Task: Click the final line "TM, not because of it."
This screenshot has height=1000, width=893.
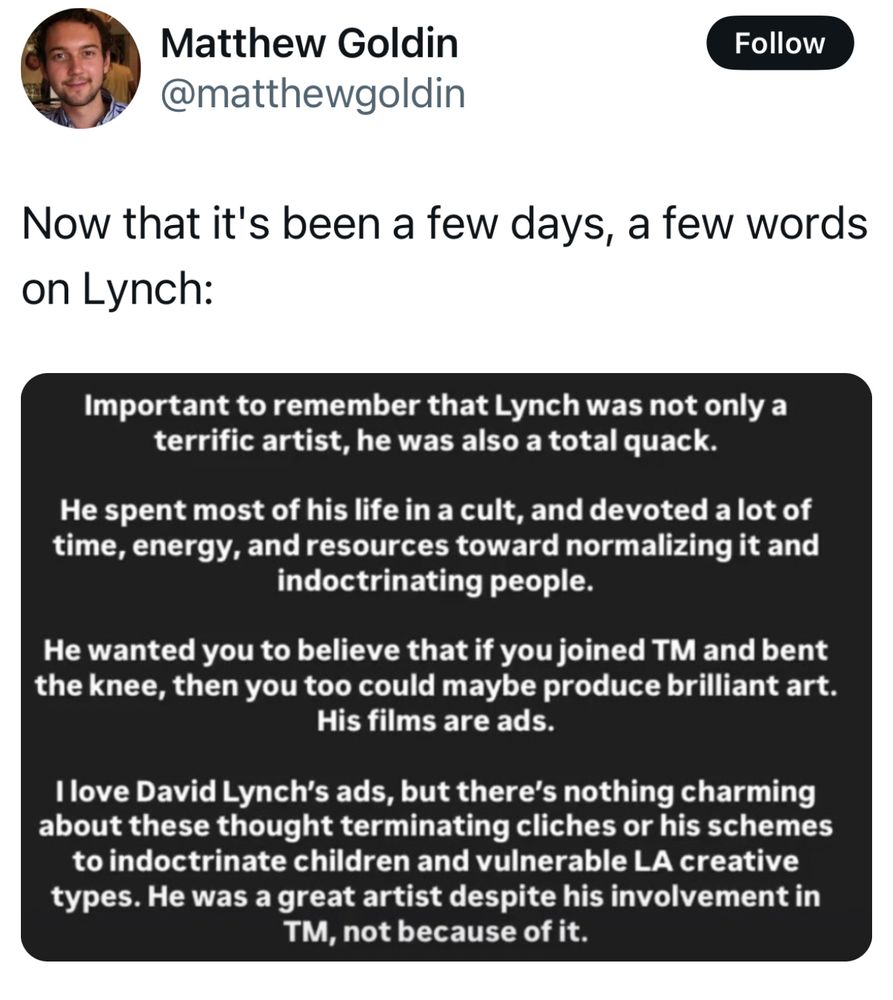Action: pyautogui.click(x=446, y=931)
